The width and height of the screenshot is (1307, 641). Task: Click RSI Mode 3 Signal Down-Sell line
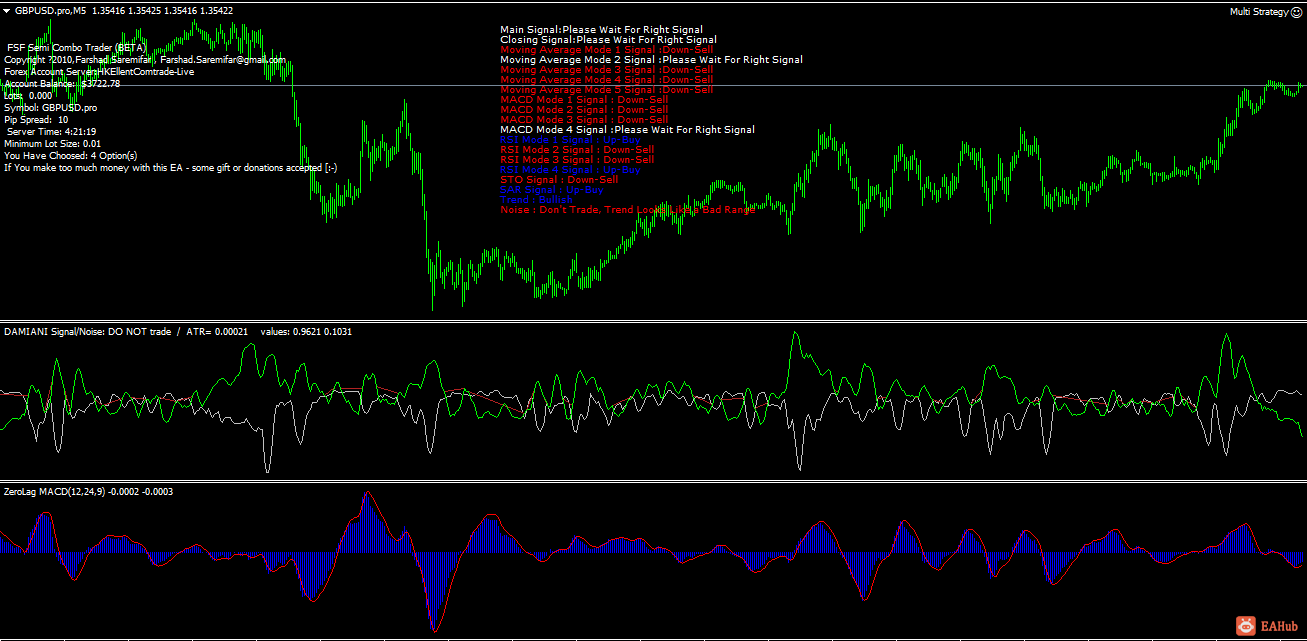pos(577,160)
